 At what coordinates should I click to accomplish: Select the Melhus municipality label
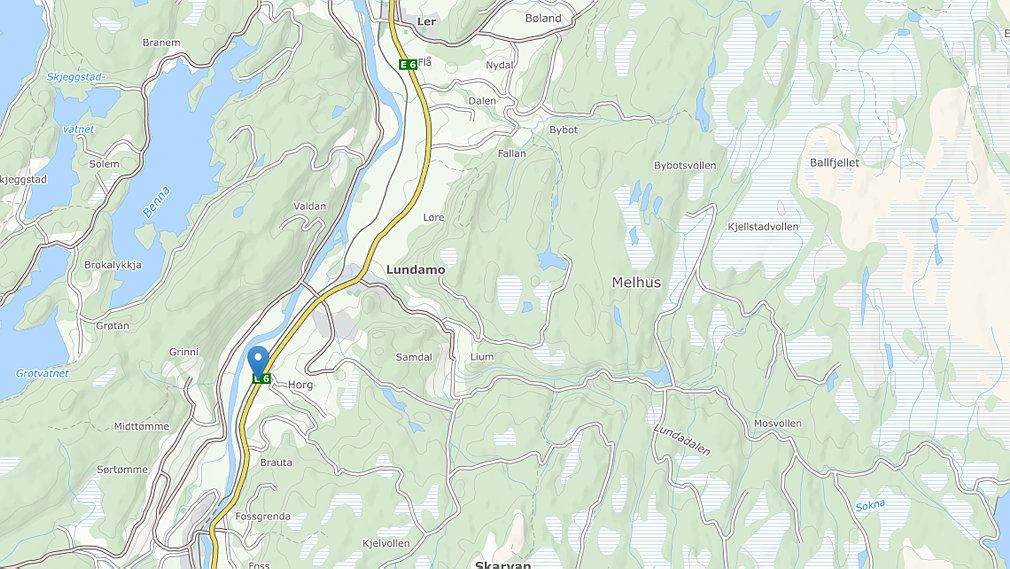tap(636, 282)
